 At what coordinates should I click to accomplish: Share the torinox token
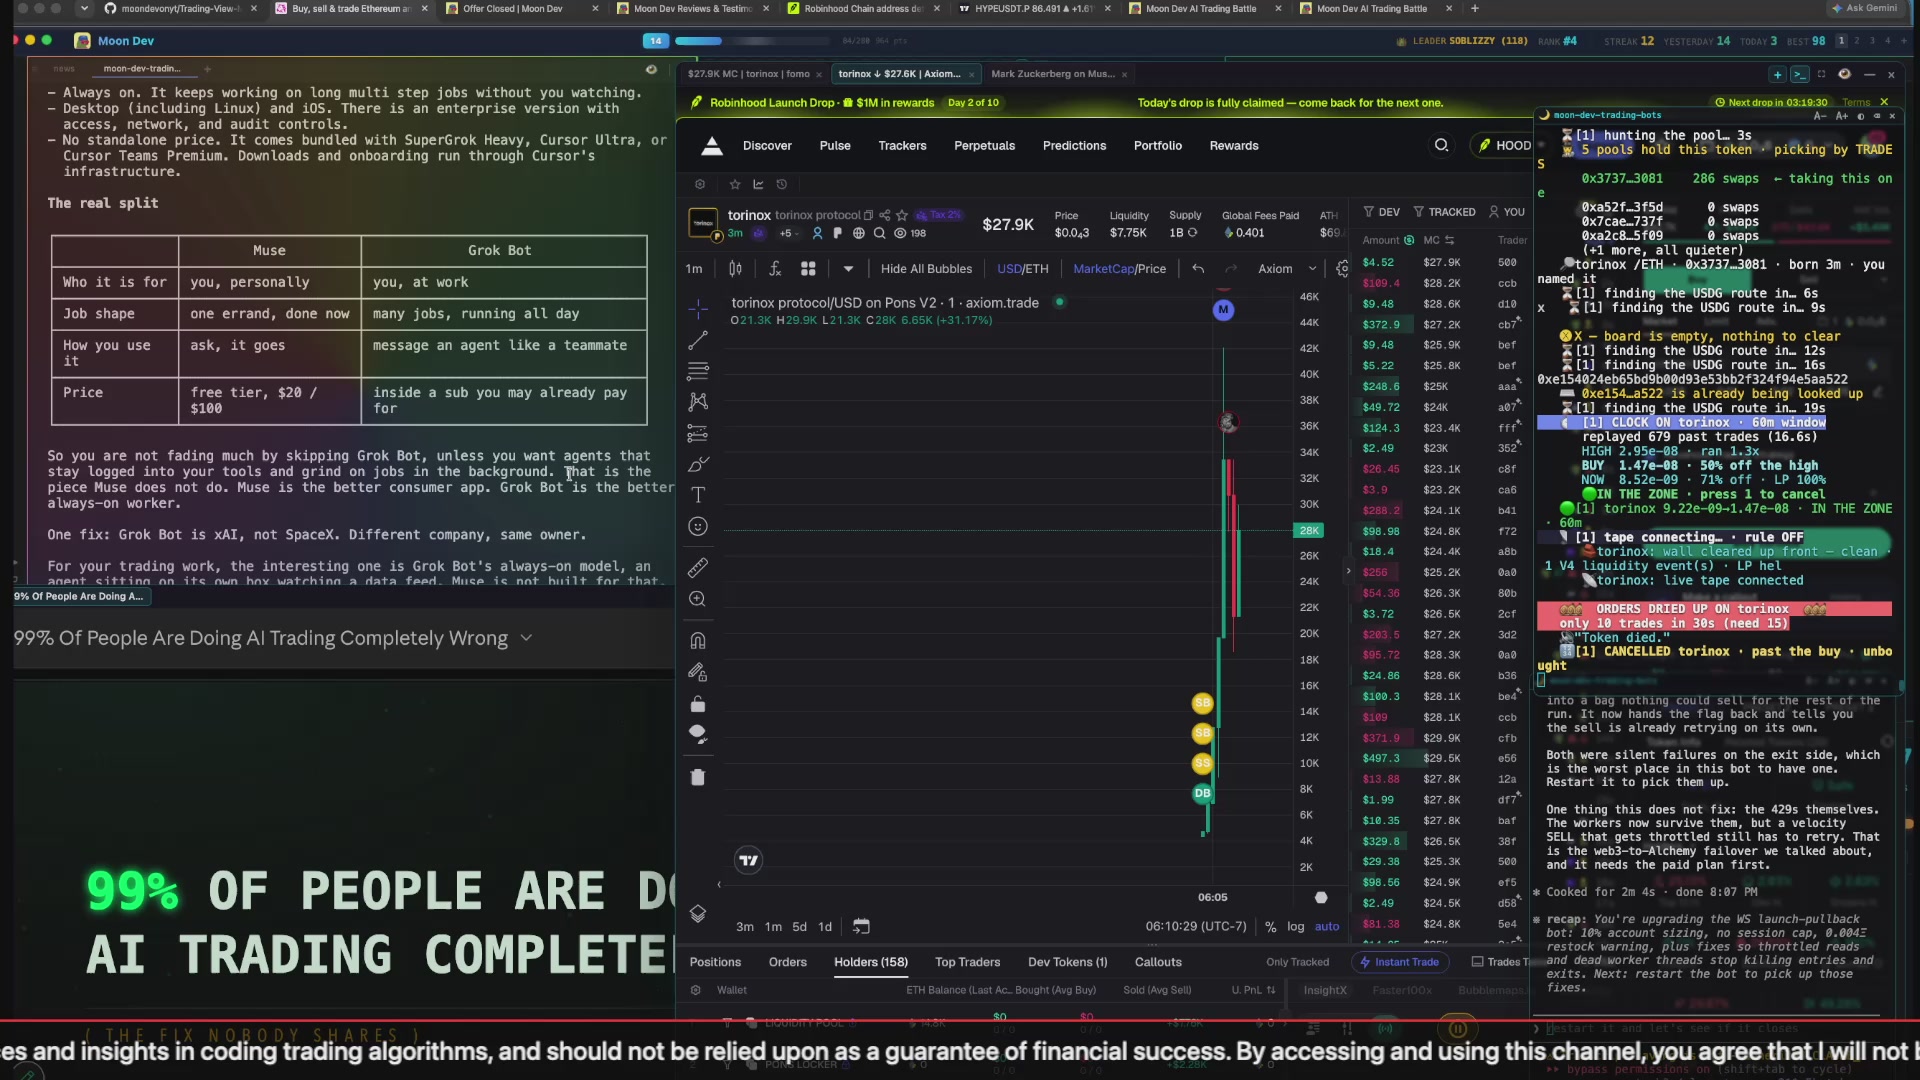(x=885, y=215)
